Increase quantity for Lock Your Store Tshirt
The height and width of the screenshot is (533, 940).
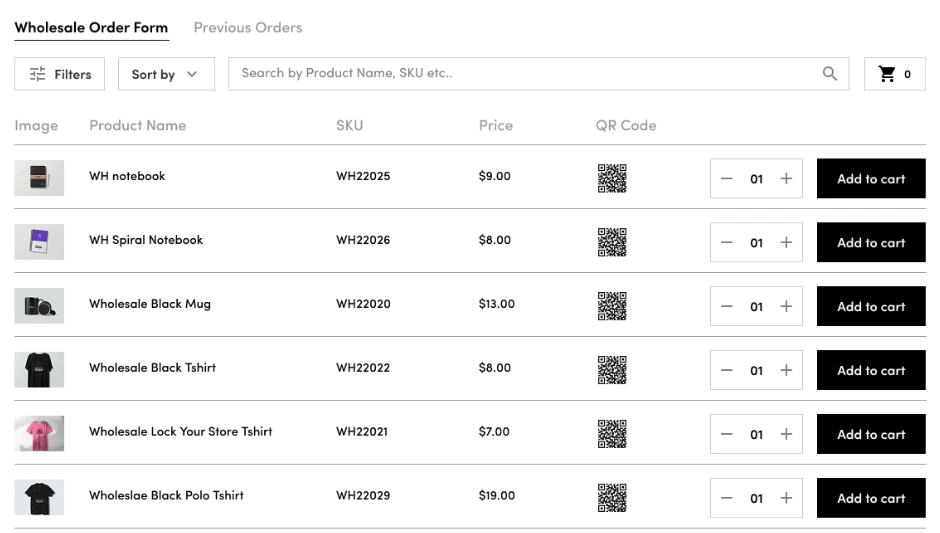point(786,434)
